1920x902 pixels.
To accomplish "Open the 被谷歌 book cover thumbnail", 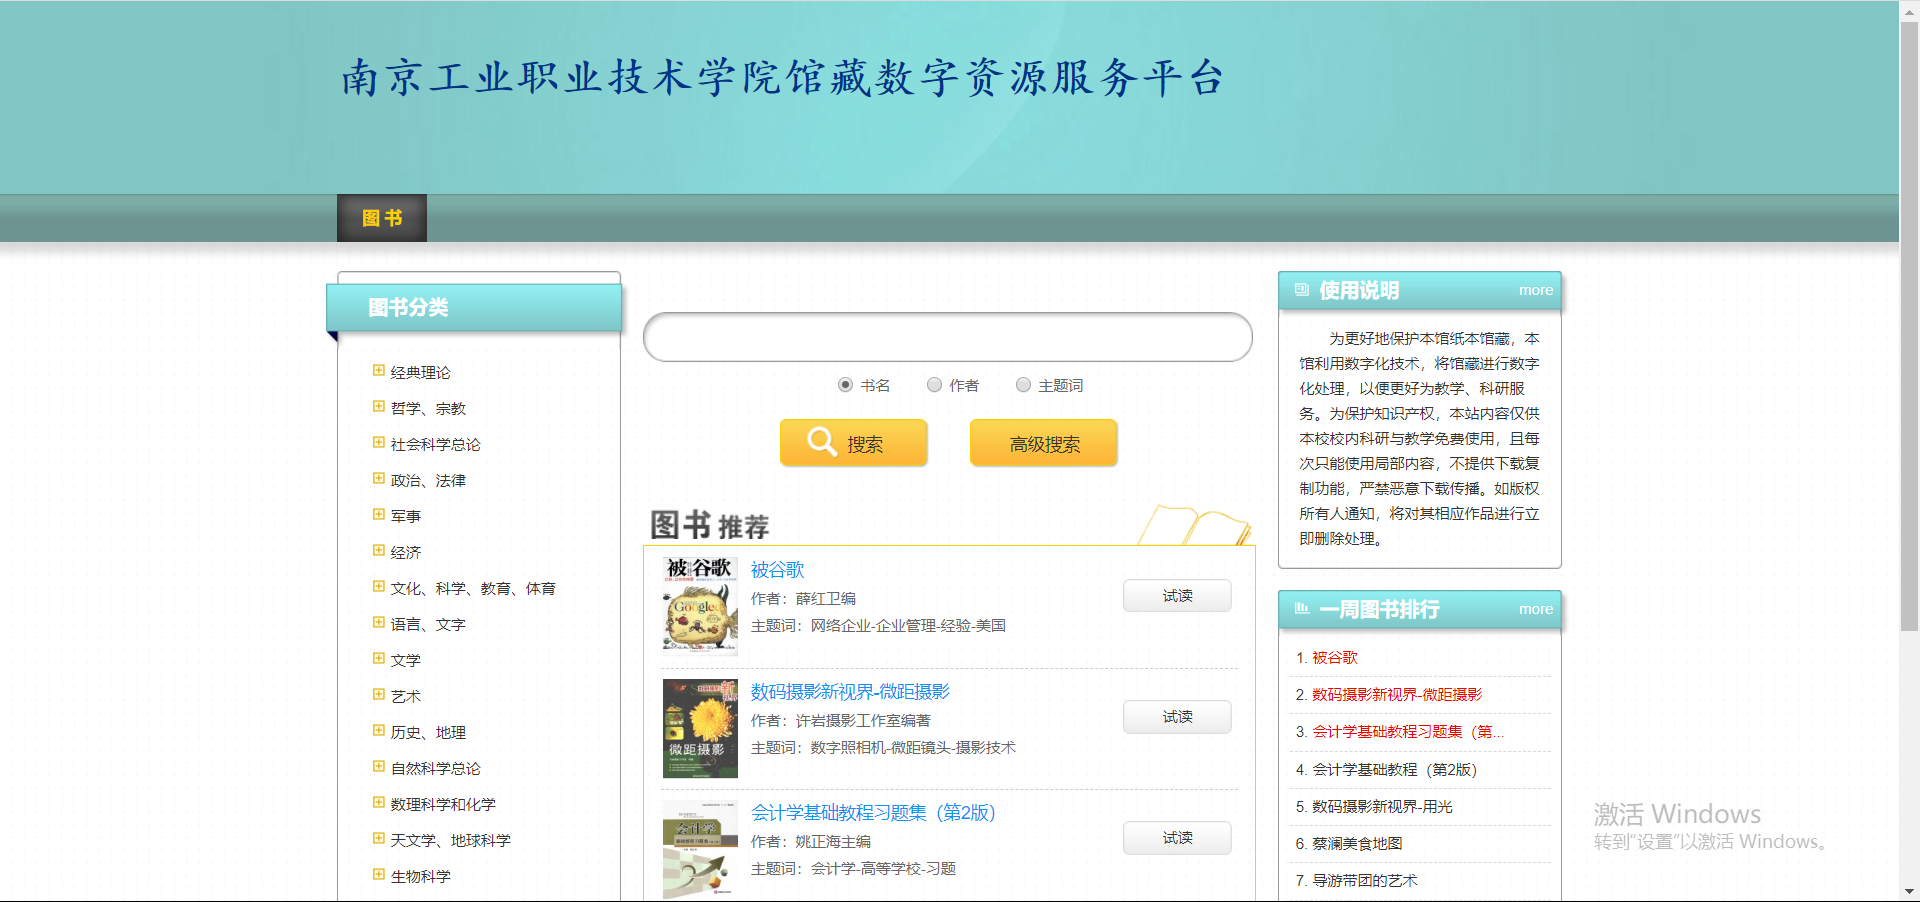I will (700, 606).
